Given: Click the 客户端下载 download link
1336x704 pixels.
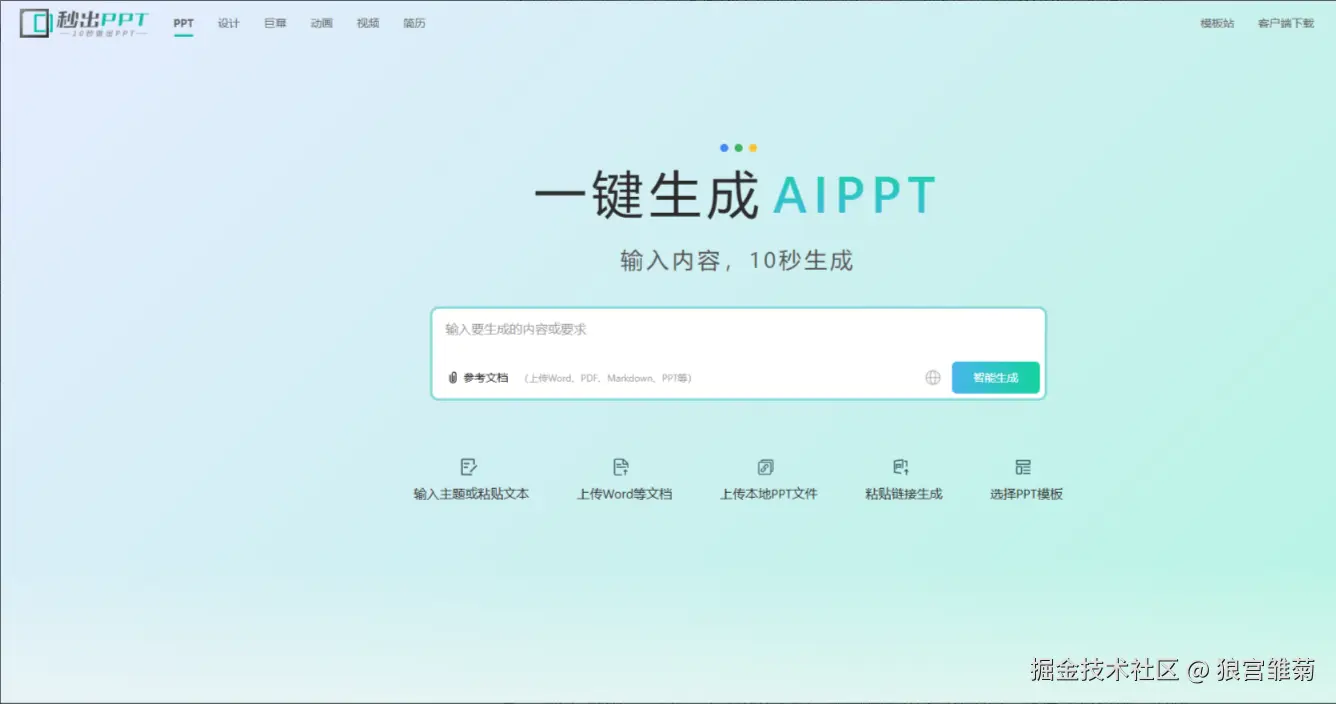Looking at the screenshot, I should click(1286, 22).
